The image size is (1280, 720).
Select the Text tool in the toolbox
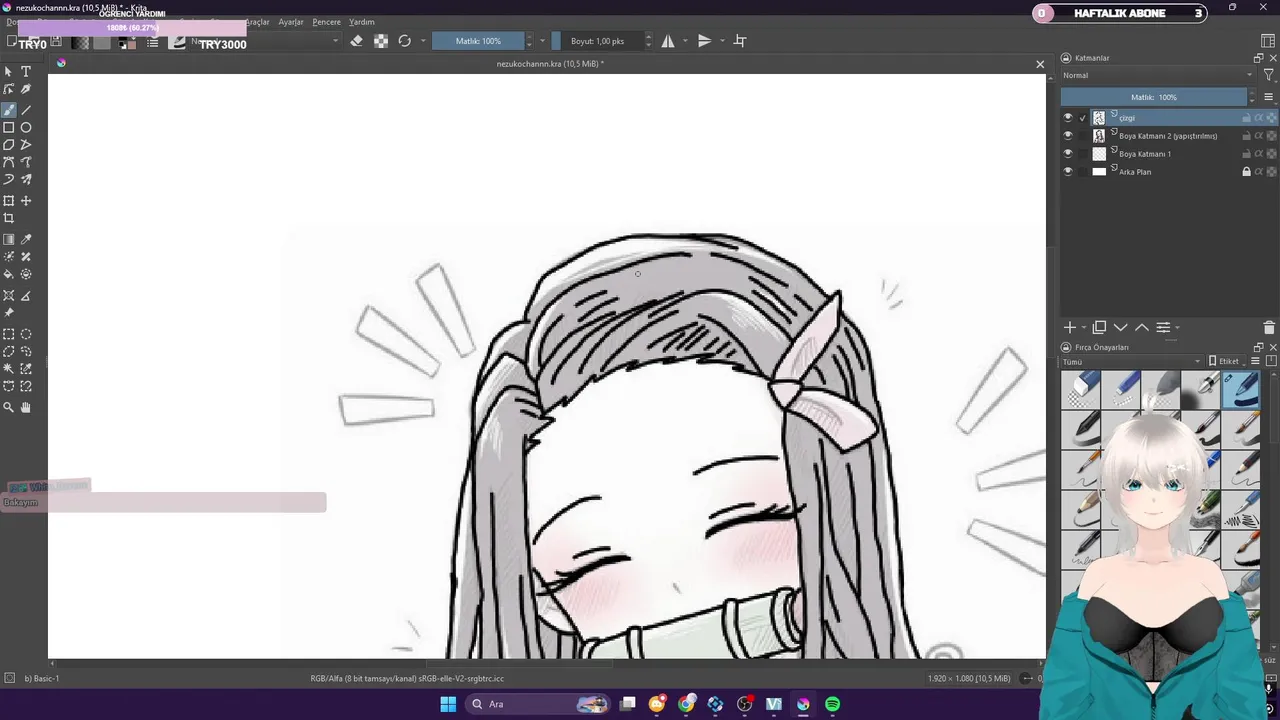click(x=26, y=72)
